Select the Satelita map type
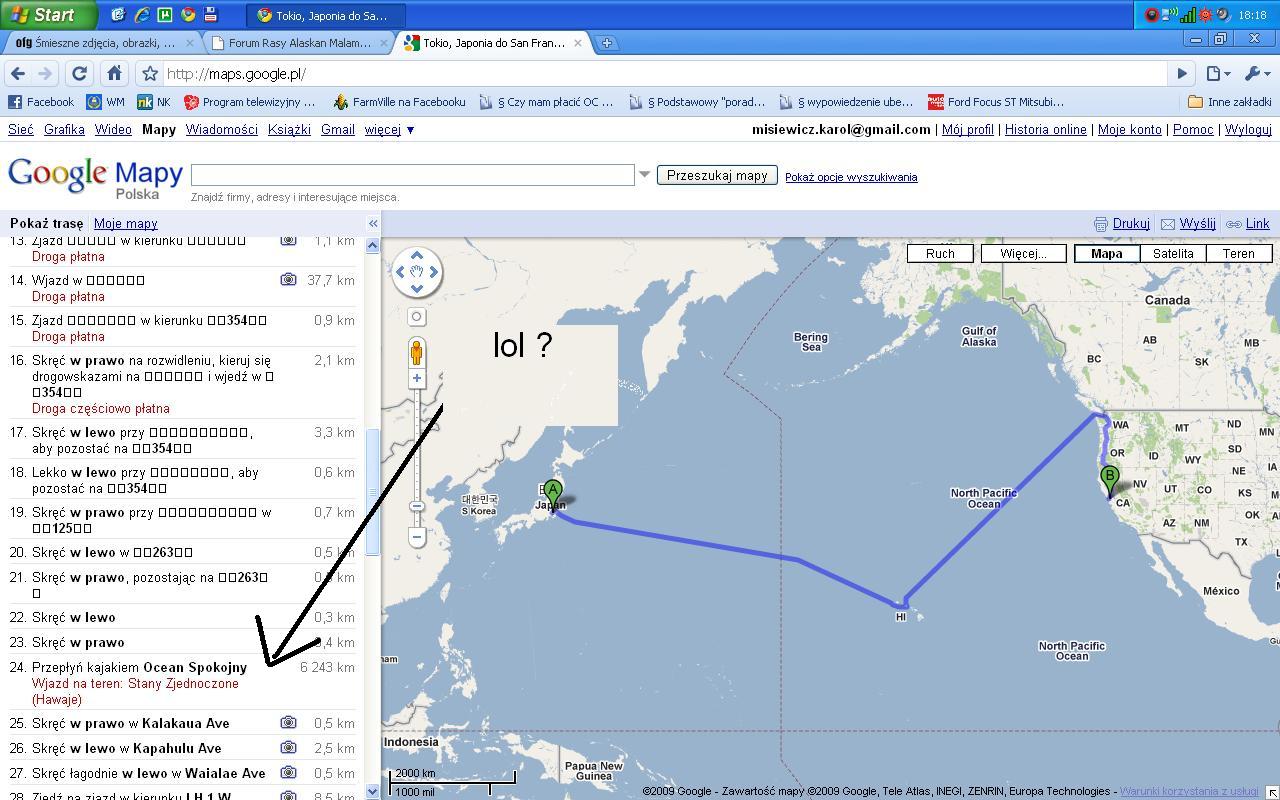 coord(1173,254)
